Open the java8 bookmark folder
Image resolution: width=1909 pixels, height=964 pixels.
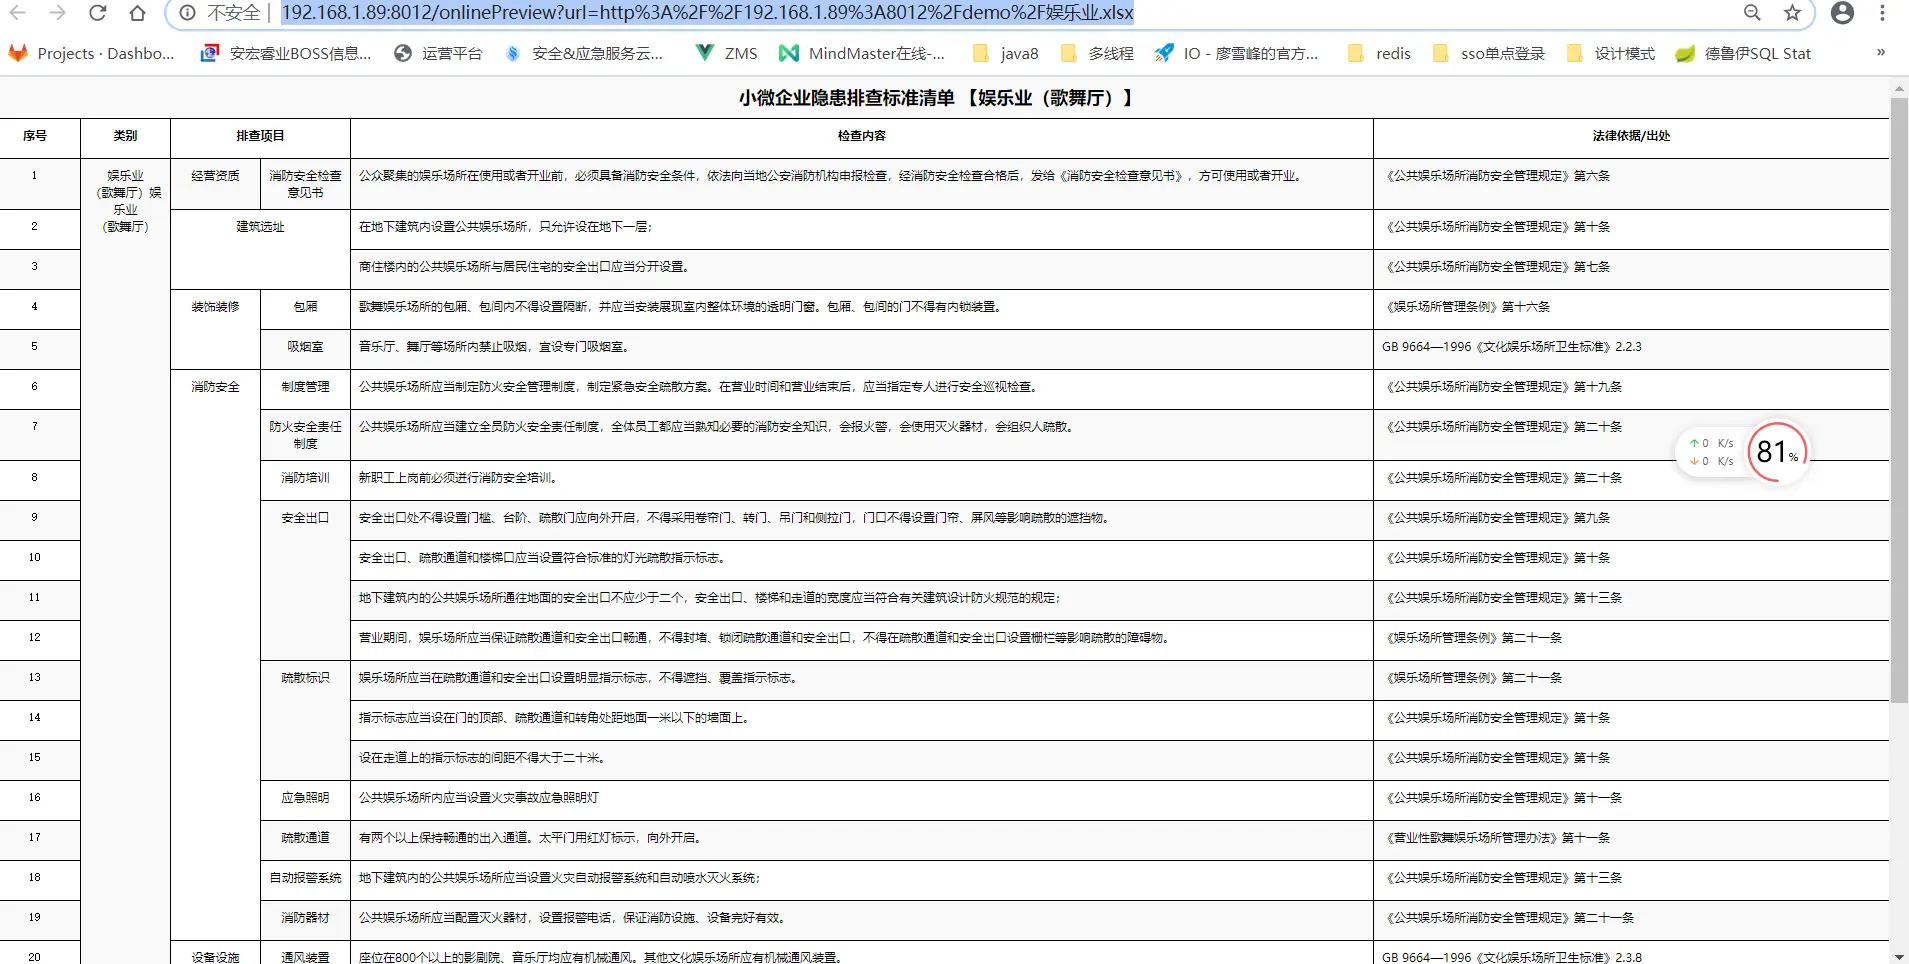[x=1006, y=54]
